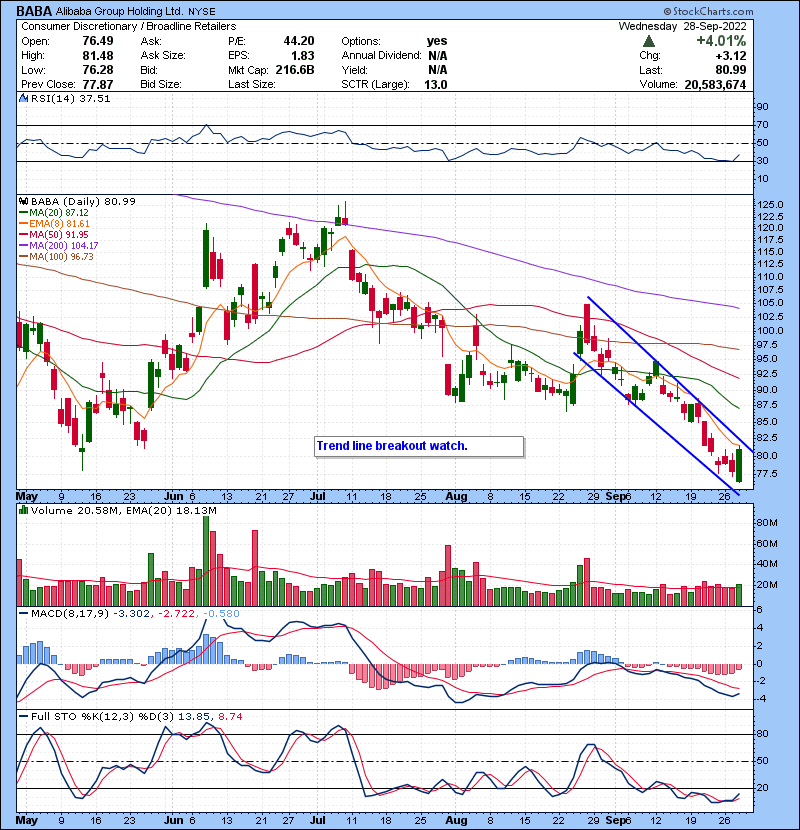
Task: Click the BABA (Daily) candlestick legend icon
Action: 22,202
